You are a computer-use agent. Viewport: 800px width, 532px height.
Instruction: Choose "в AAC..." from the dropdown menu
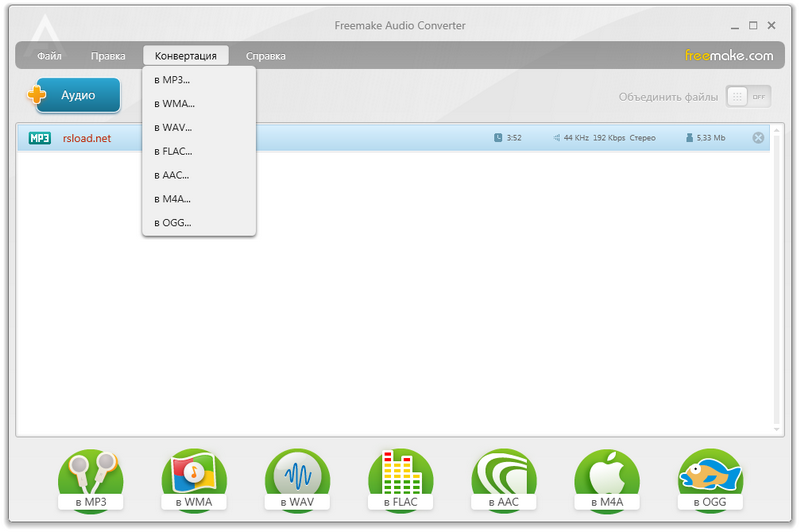pos(199,175)
